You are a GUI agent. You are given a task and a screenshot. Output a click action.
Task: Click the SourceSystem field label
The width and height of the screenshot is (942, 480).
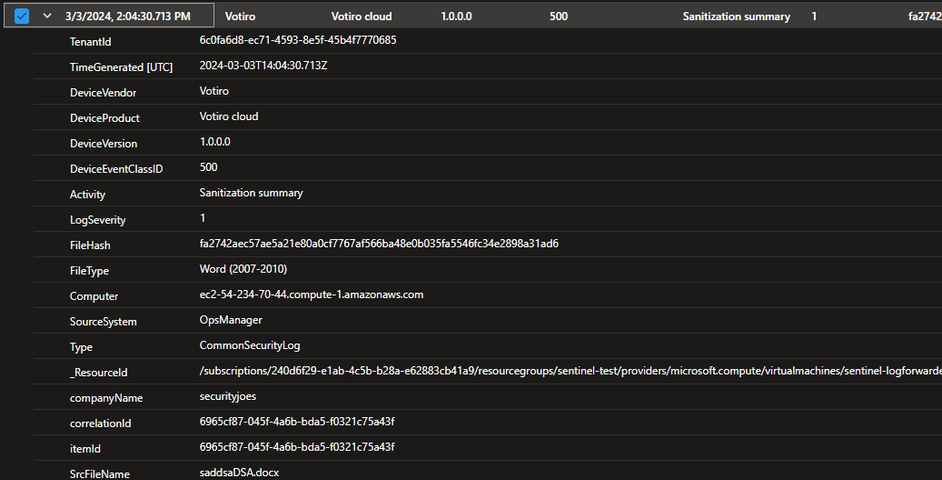coord(103,322)
